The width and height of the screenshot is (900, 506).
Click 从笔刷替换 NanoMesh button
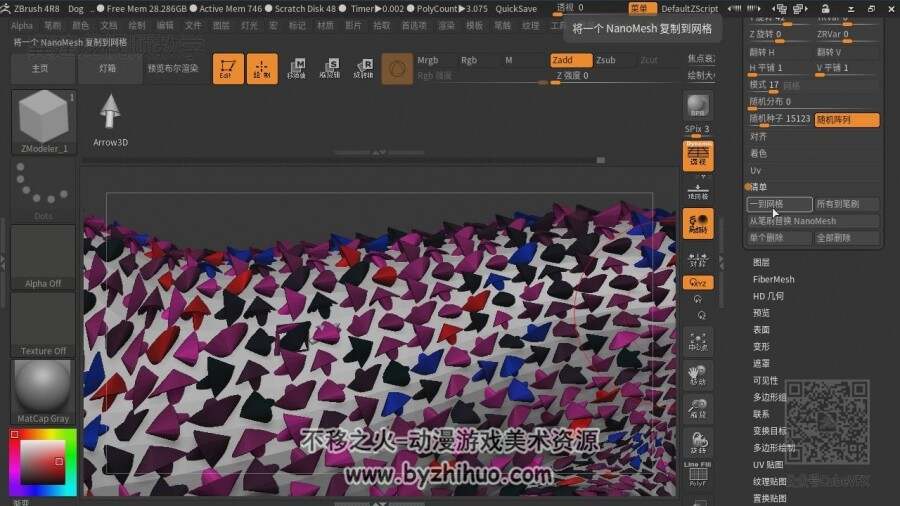[813, 221]
